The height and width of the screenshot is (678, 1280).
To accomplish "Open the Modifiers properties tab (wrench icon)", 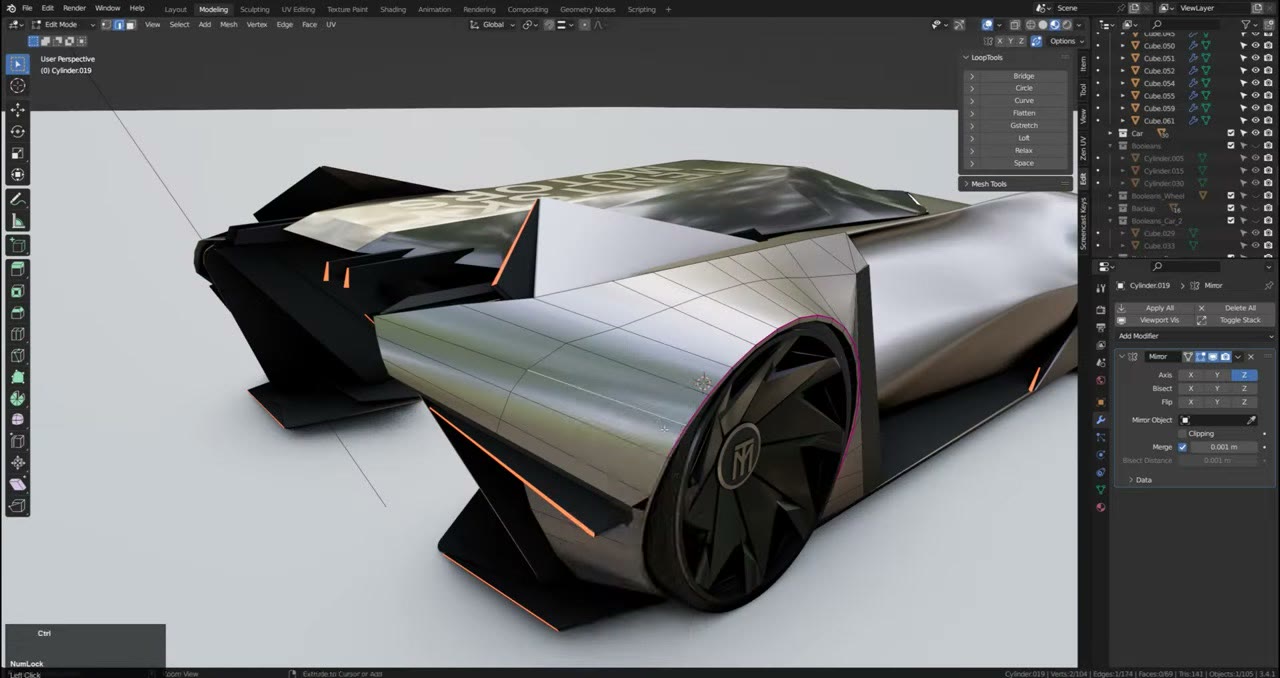I will [x=1101, y=421].
